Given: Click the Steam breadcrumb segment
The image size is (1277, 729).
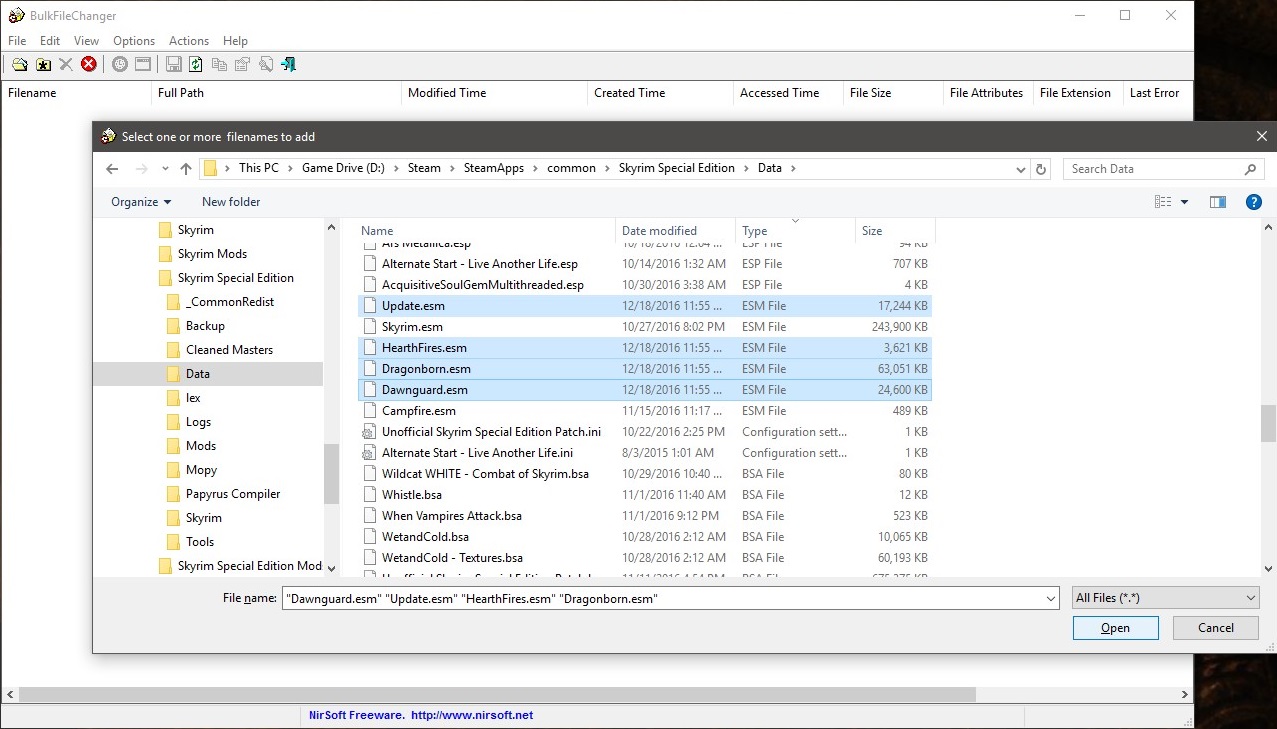Looking at the screenshot, I should [424, 168].
